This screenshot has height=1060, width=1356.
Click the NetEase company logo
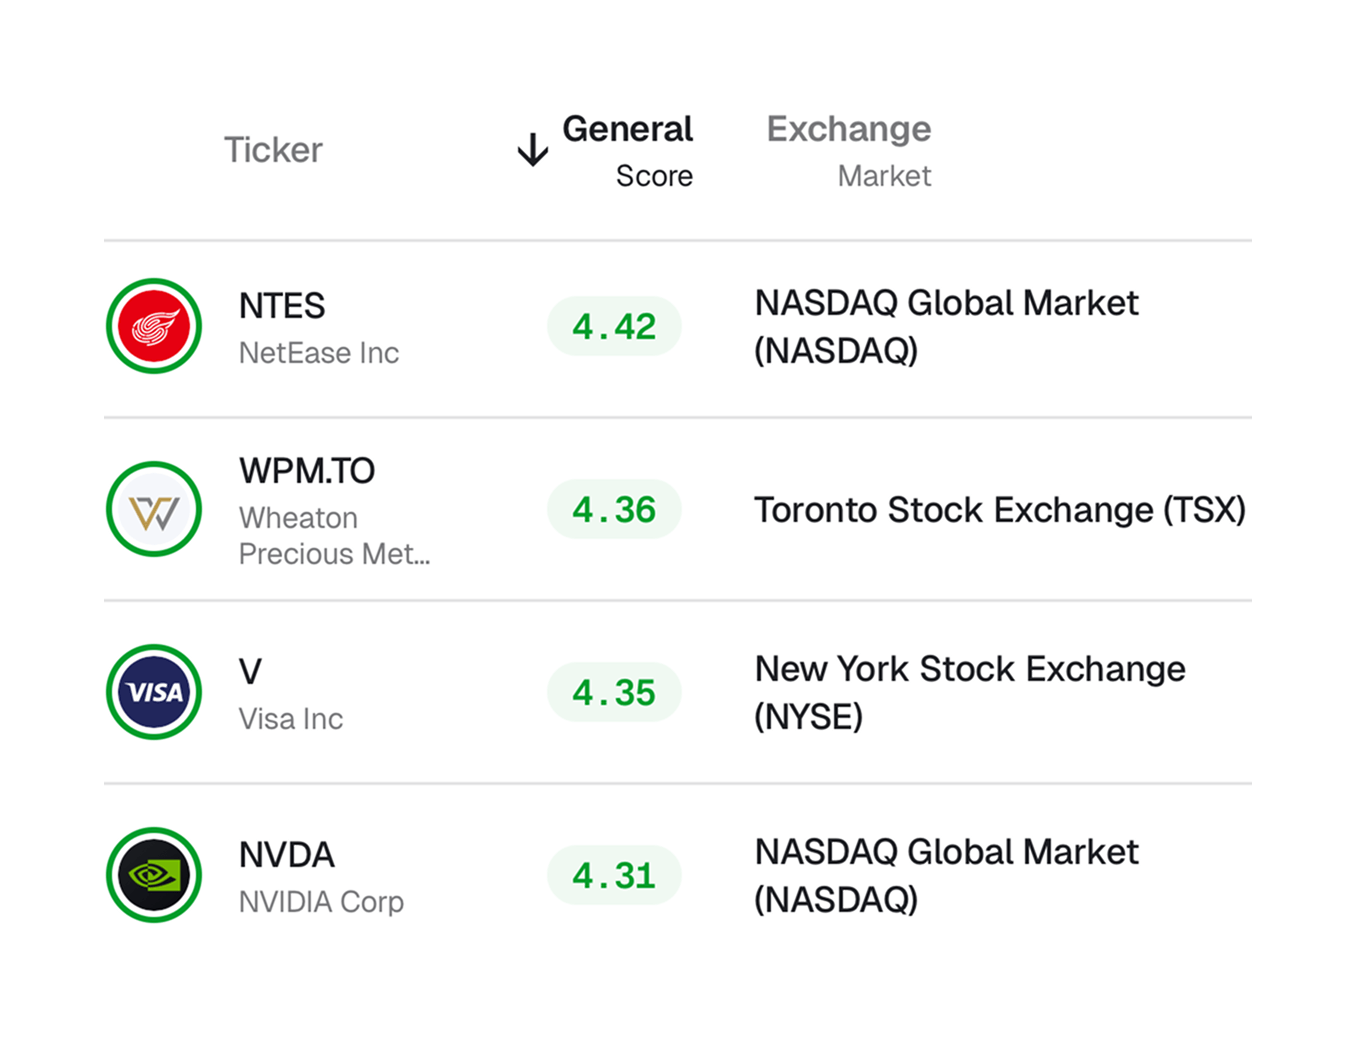(x=153, y=325)
